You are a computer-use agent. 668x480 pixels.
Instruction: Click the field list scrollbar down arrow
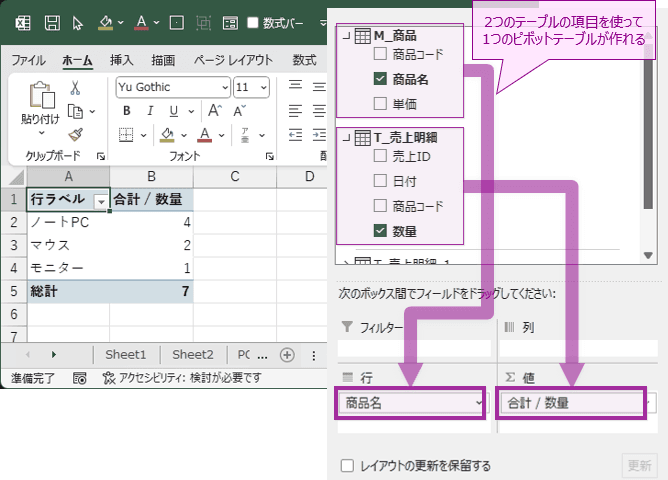(x=648, y=255)
